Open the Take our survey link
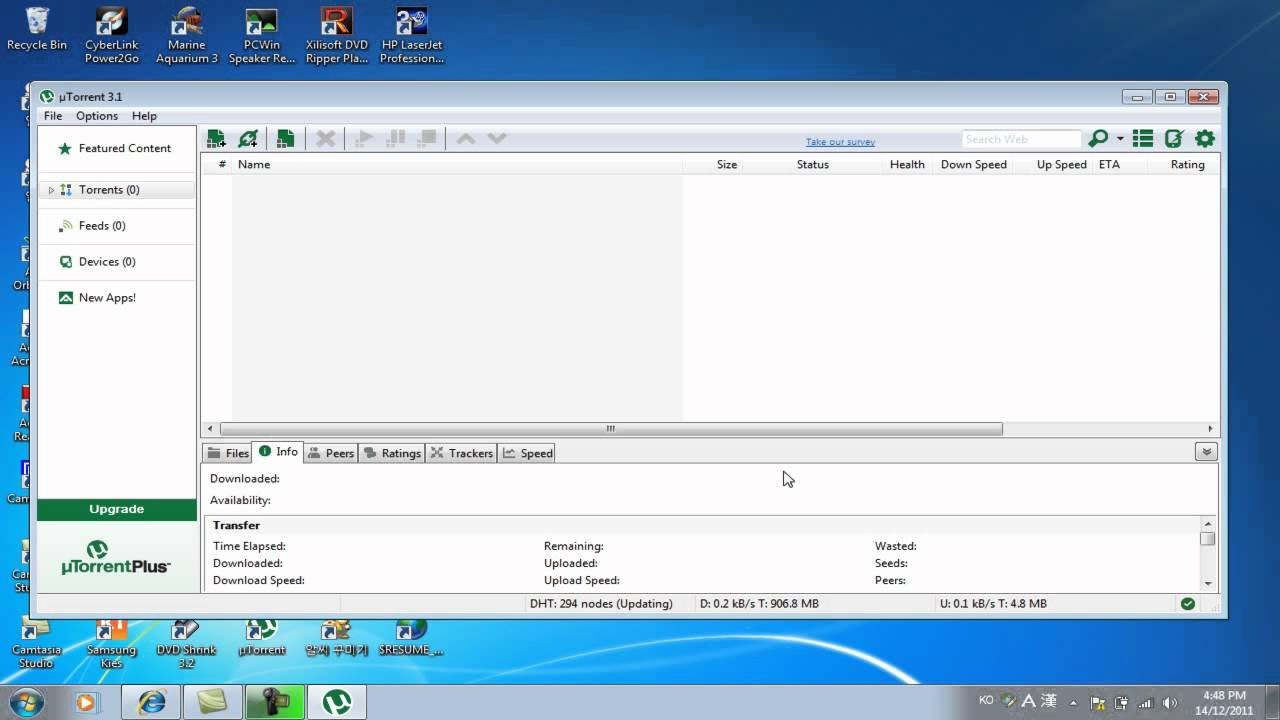This screenshot has height=720, width=1280. click(x=840, y=142)
